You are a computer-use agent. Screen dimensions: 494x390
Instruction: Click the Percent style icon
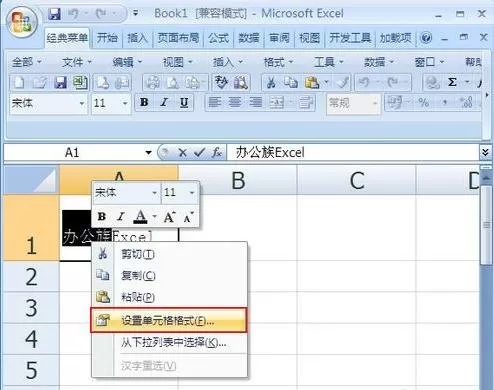tap(424, 103)
